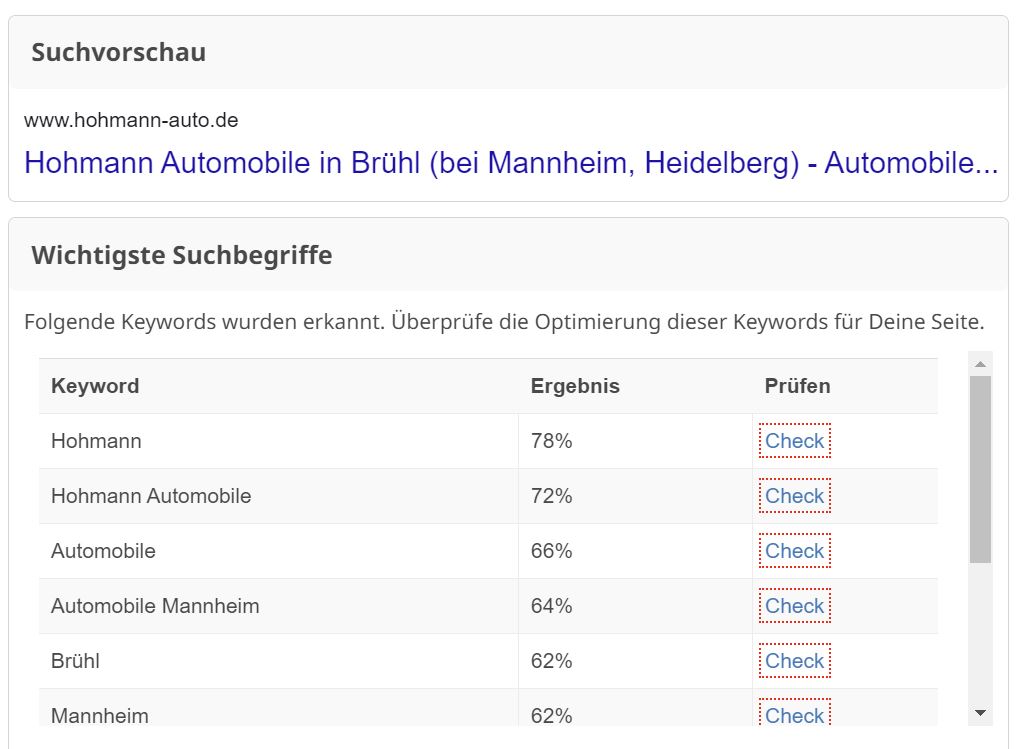Image resolution: width=1026 pixels, height=749 pixels.
Task: Click the Prüfen column header
Action: click(x=797, y=386)
